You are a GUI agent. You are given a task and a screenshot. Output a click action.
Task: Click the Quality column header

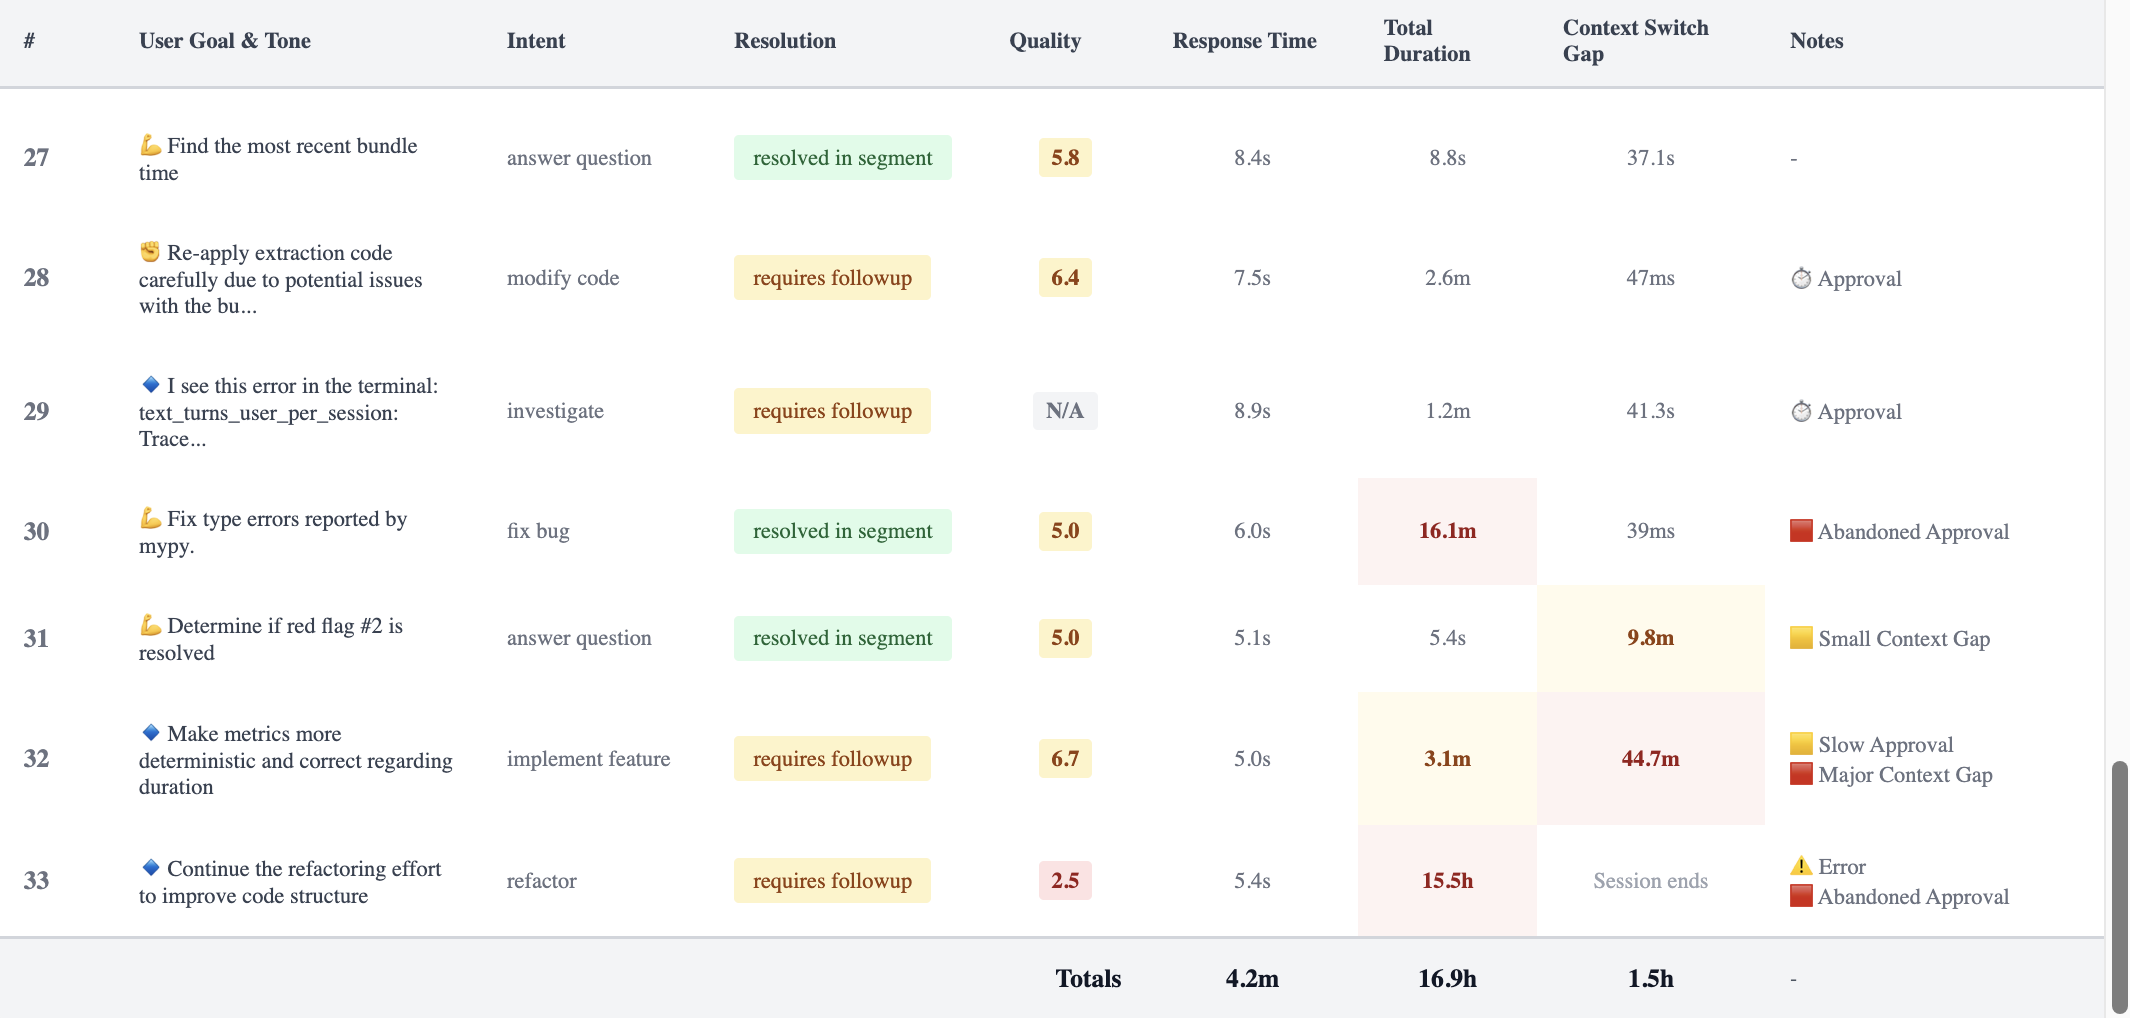pyautogui.click(x=1045, y=41)
